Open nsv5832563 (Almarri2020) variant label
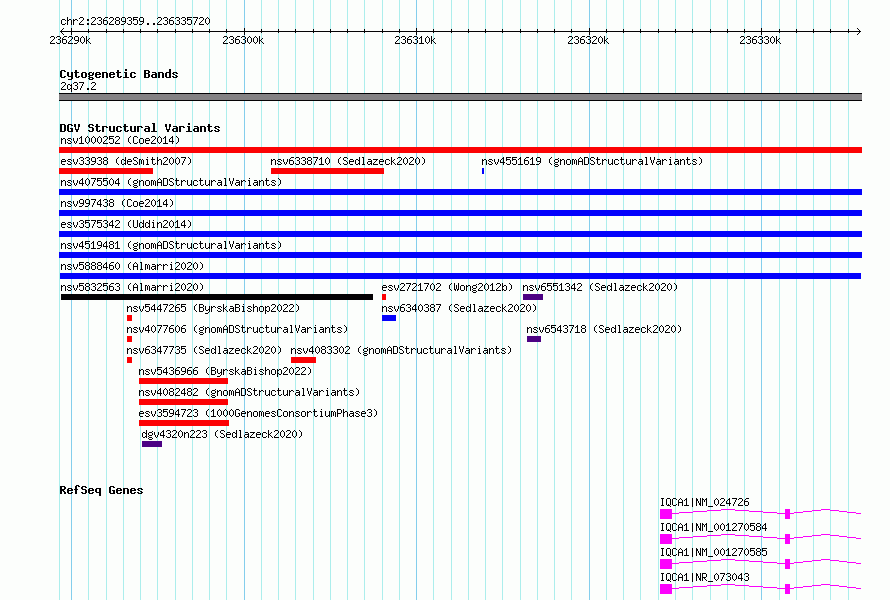This screenshot has height=600, width=890. 132,287
